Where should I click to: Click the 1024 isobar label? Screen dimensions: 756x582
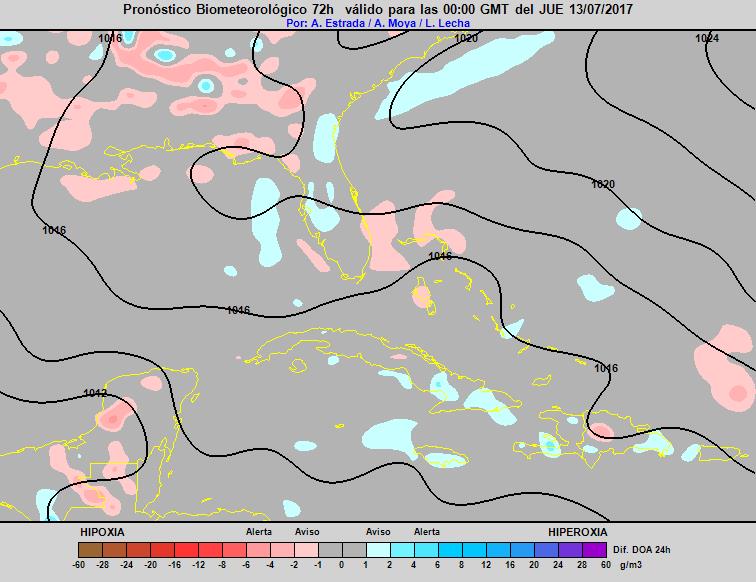pos(707,38)
